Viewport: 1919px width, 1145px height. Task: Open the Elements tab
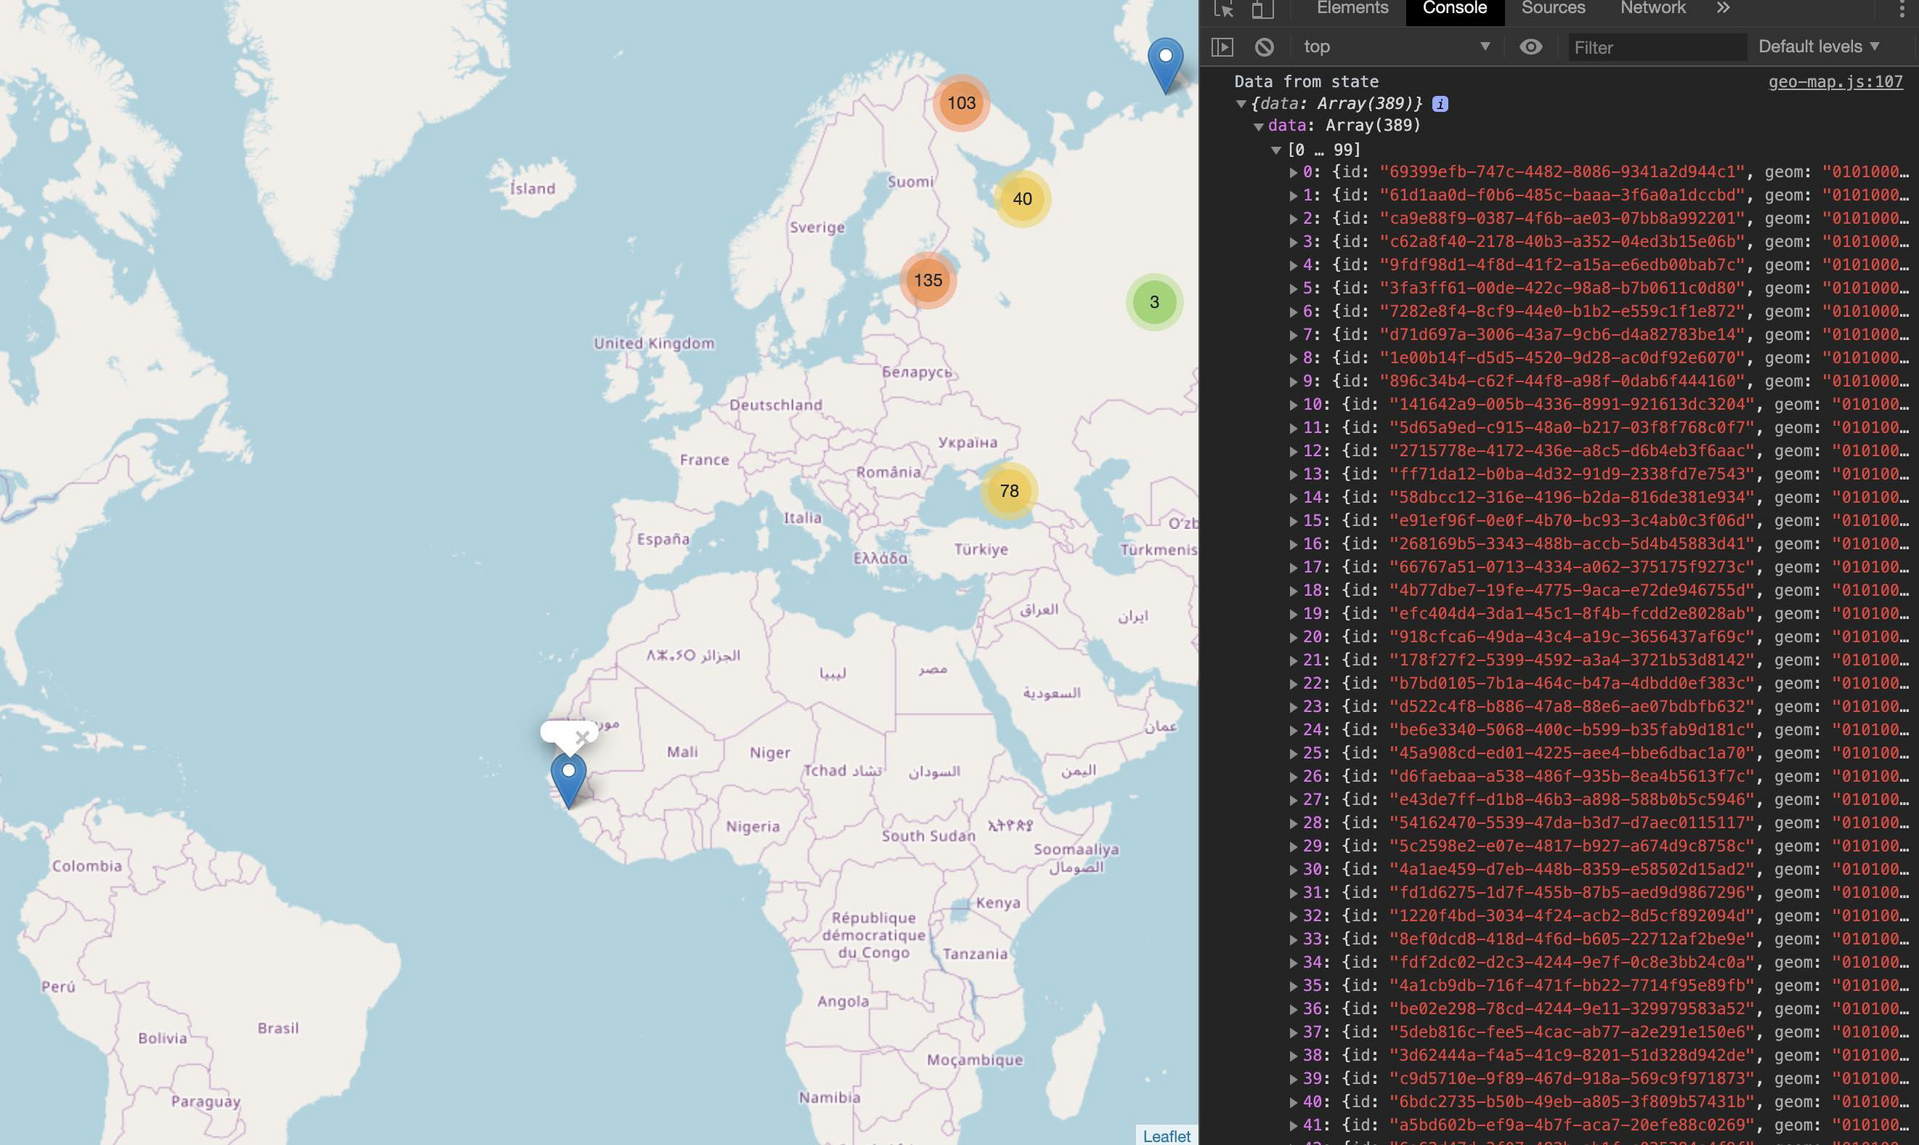tap(1352, 8)
